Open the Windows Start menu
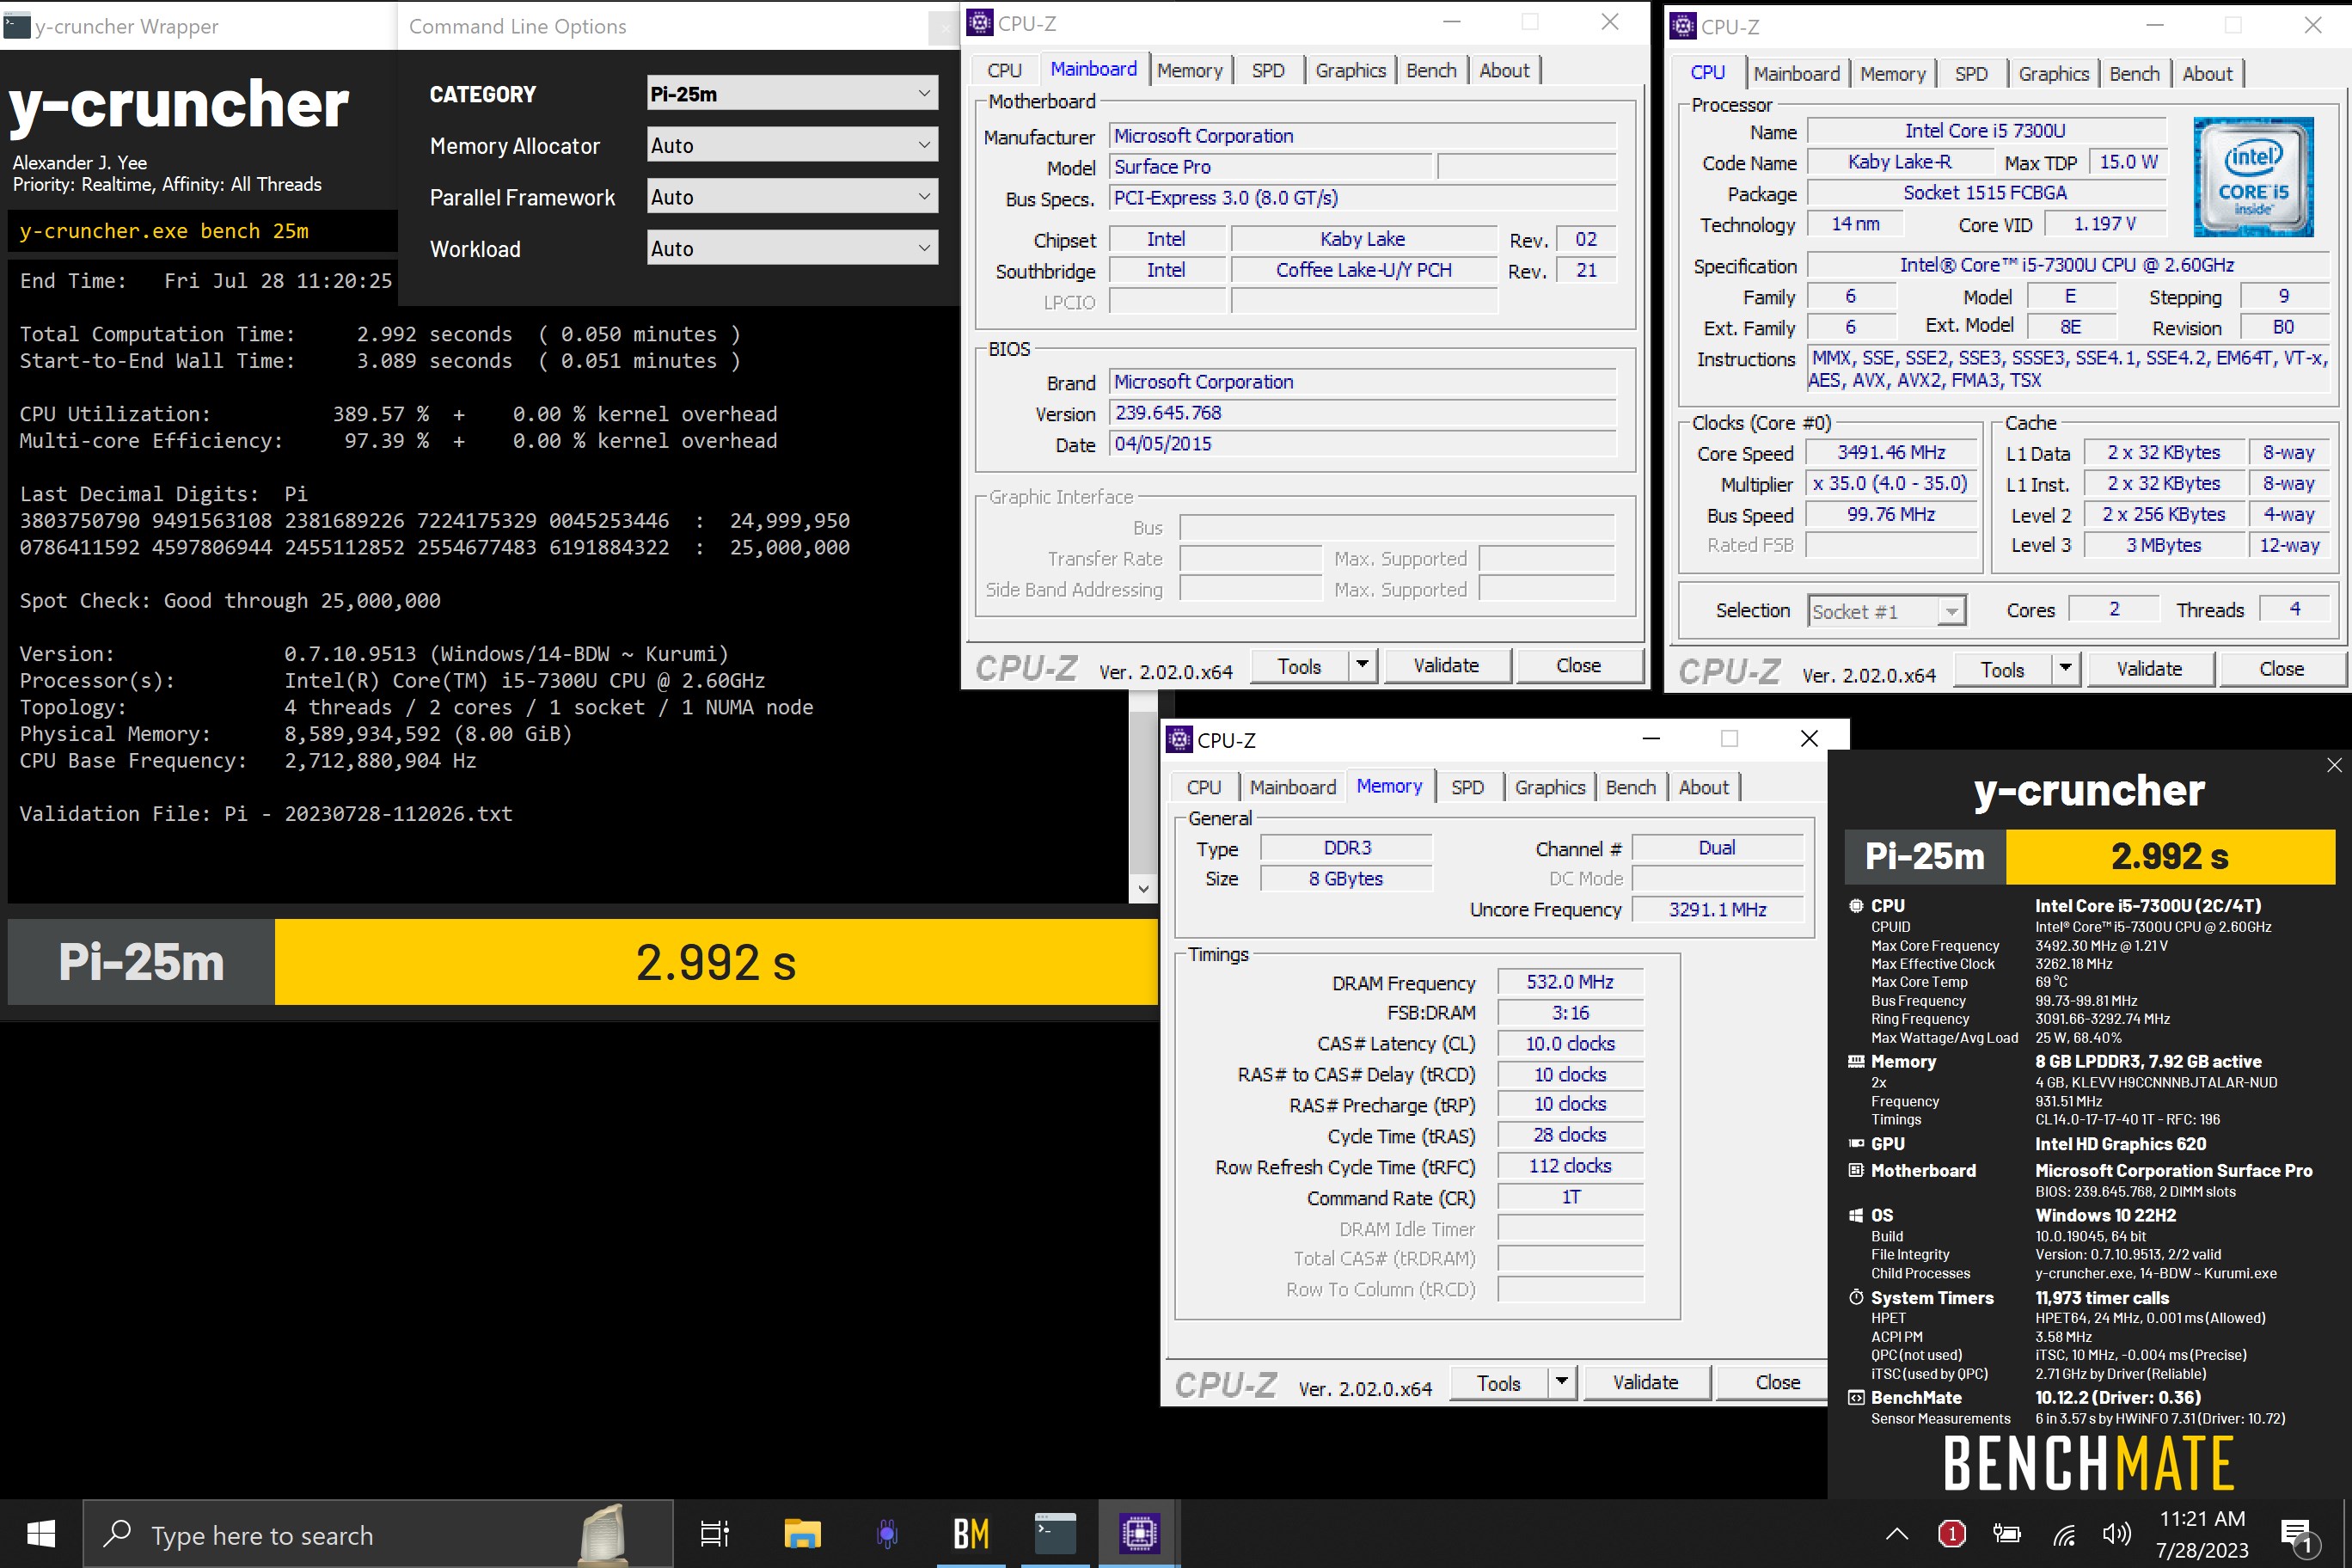Image resolution: width=2352 pixels, height=1568 pixels. pos(41,1533)
